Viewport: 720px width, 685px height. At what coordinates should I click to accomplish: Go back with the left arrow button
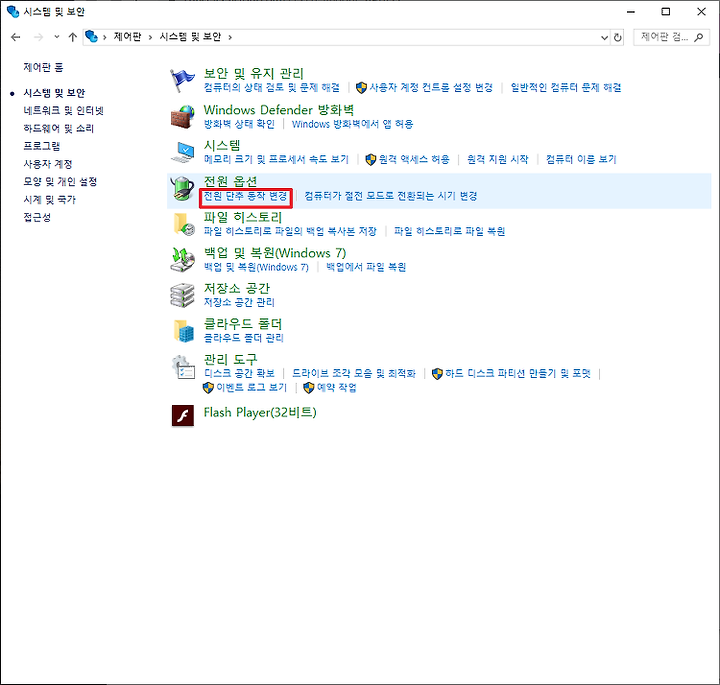[x=16, y=37]
